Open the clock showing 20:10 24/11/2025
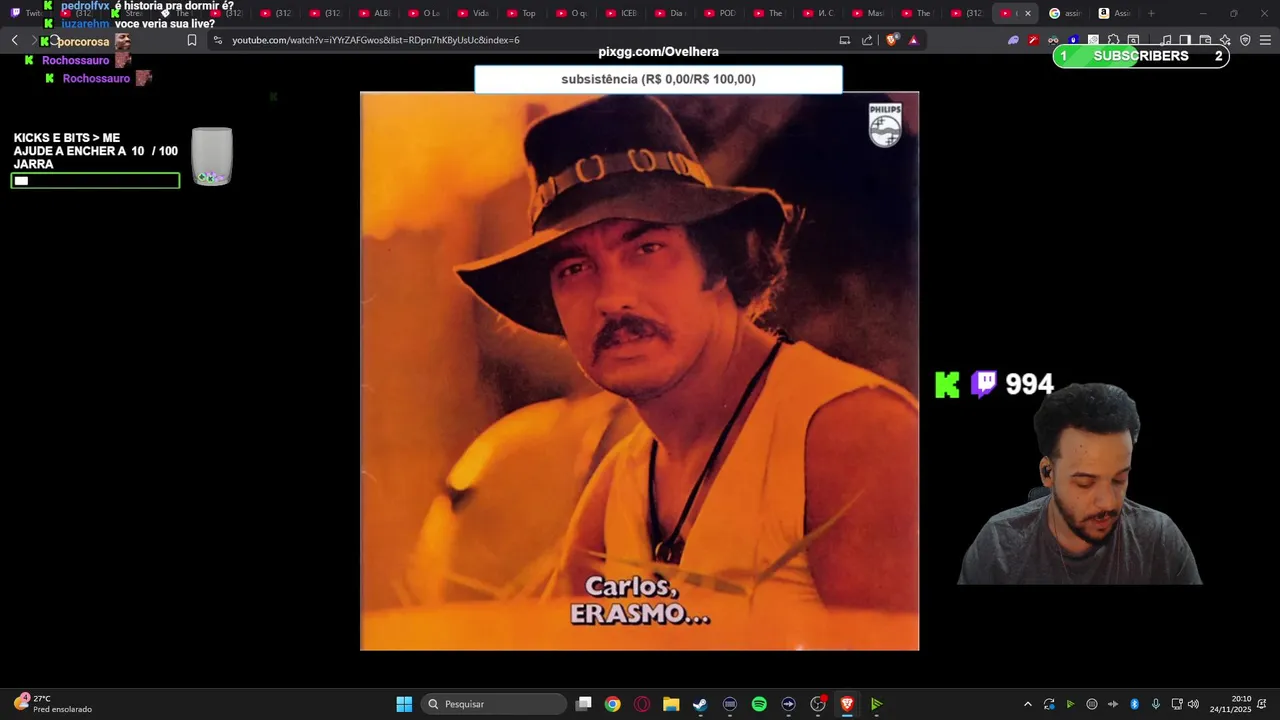Image resolution: width=1280 pixels, height=720 pixels. point(1232,704)
